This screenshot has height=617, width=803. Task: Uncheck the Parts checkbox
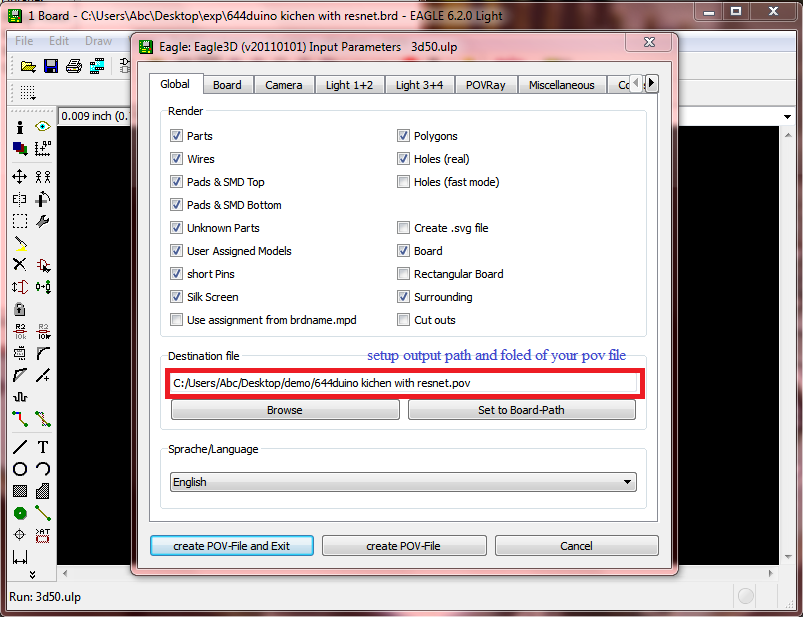coord(176,136)
